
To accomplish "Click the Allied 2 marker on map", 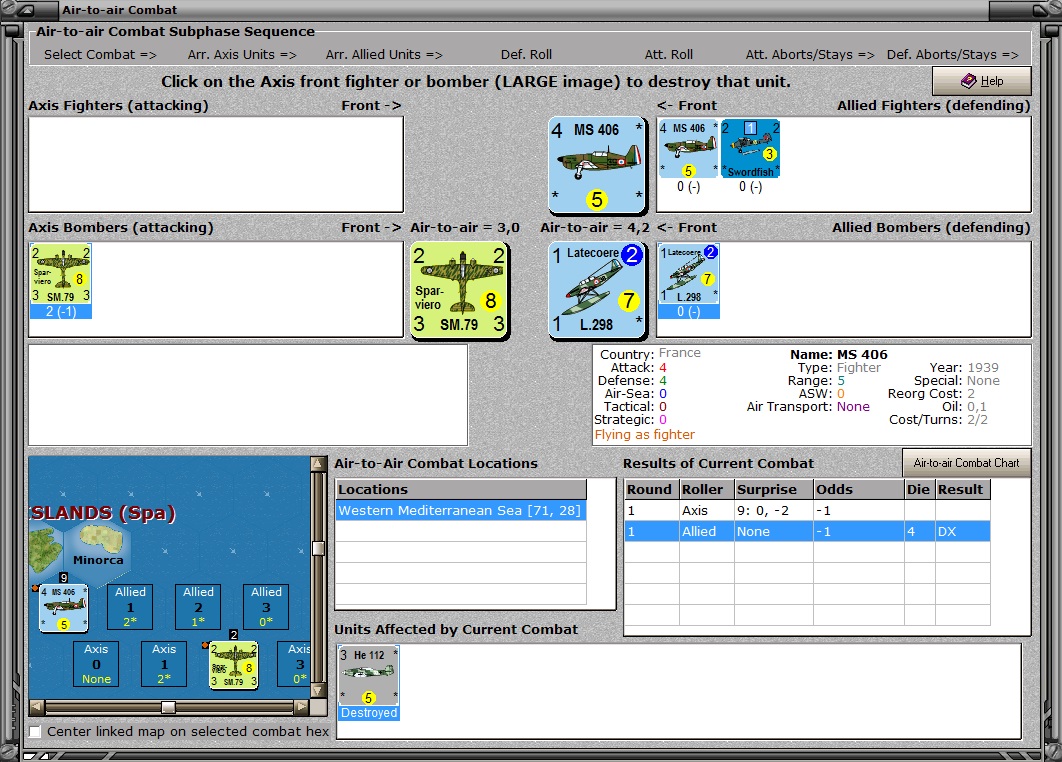I will [x=198, y=607].
